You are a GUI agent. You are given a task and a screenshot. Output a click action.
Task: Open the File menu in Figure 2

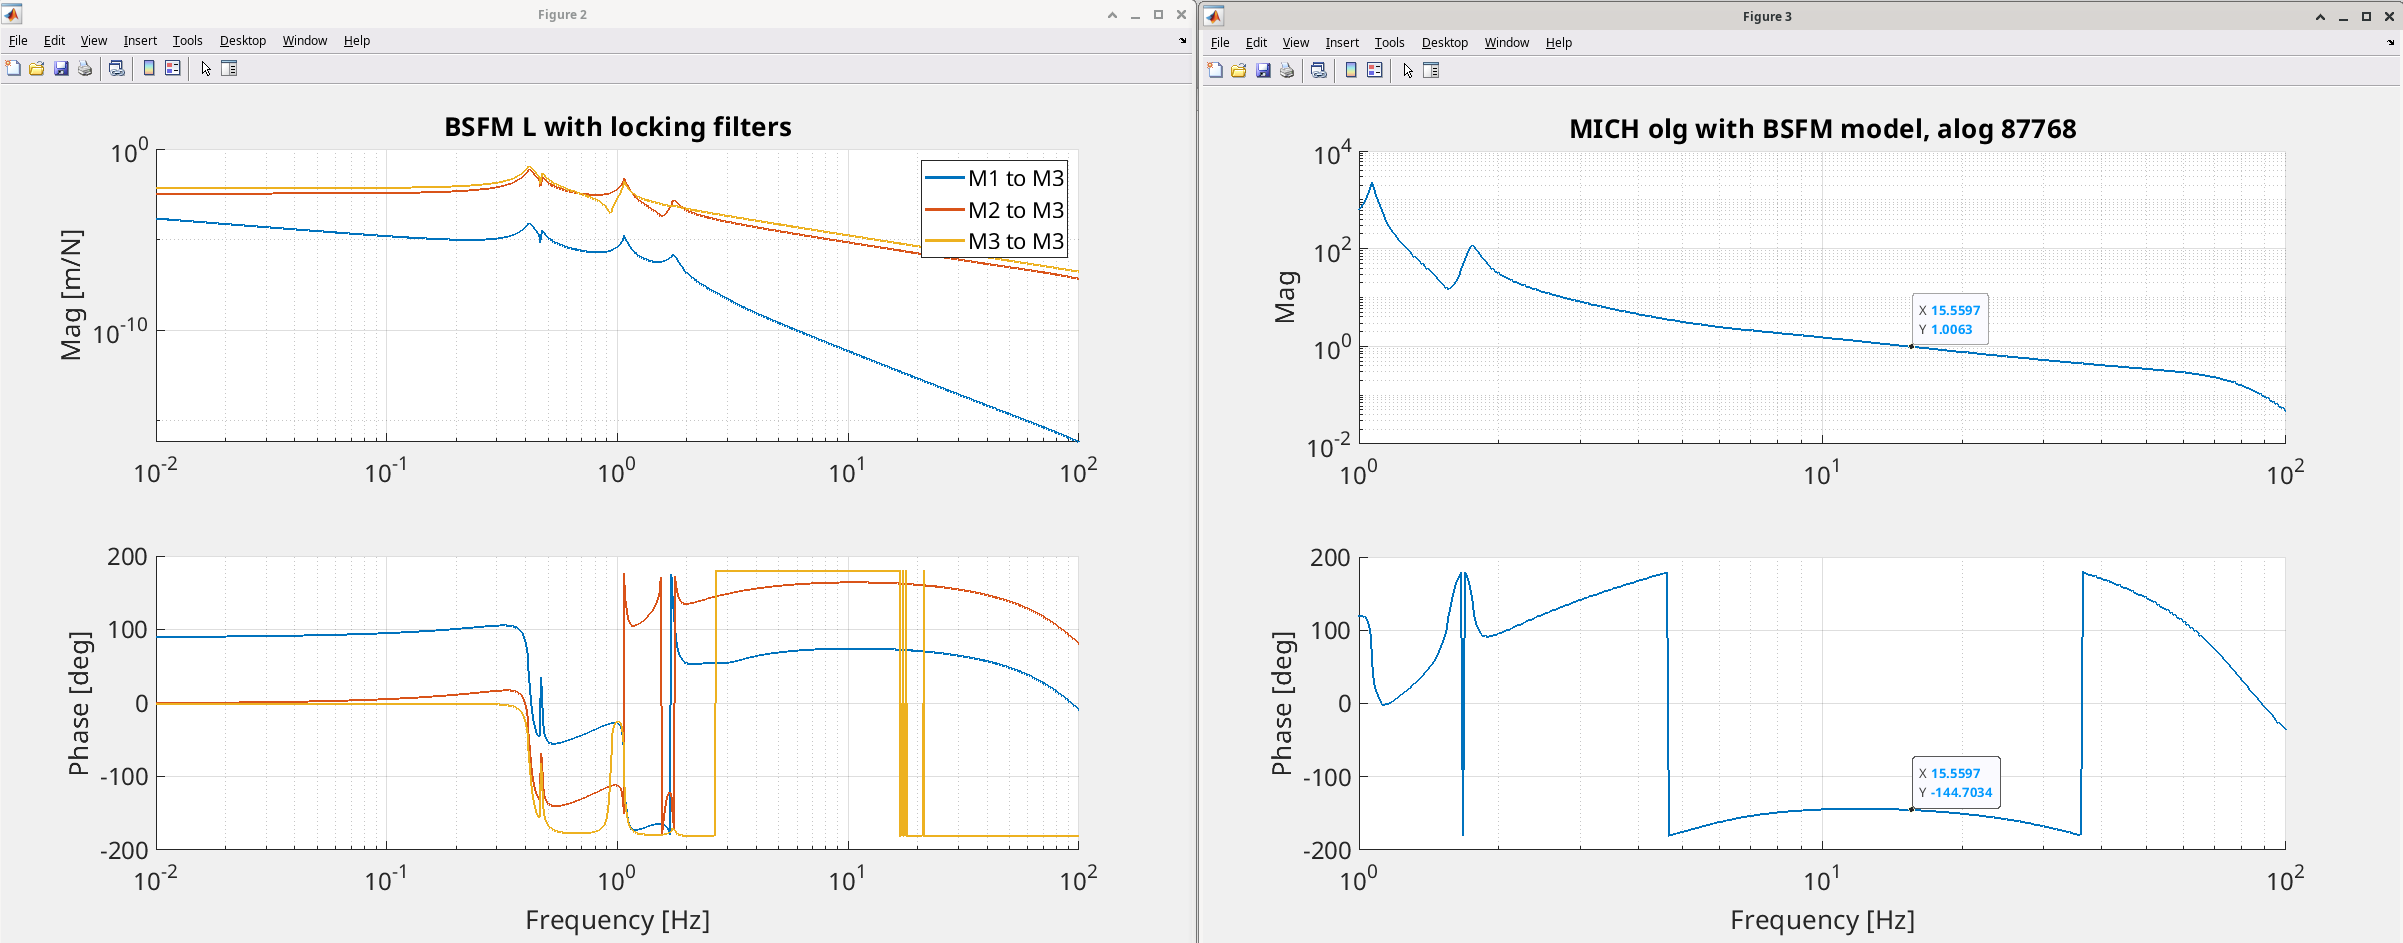[18, 41]
